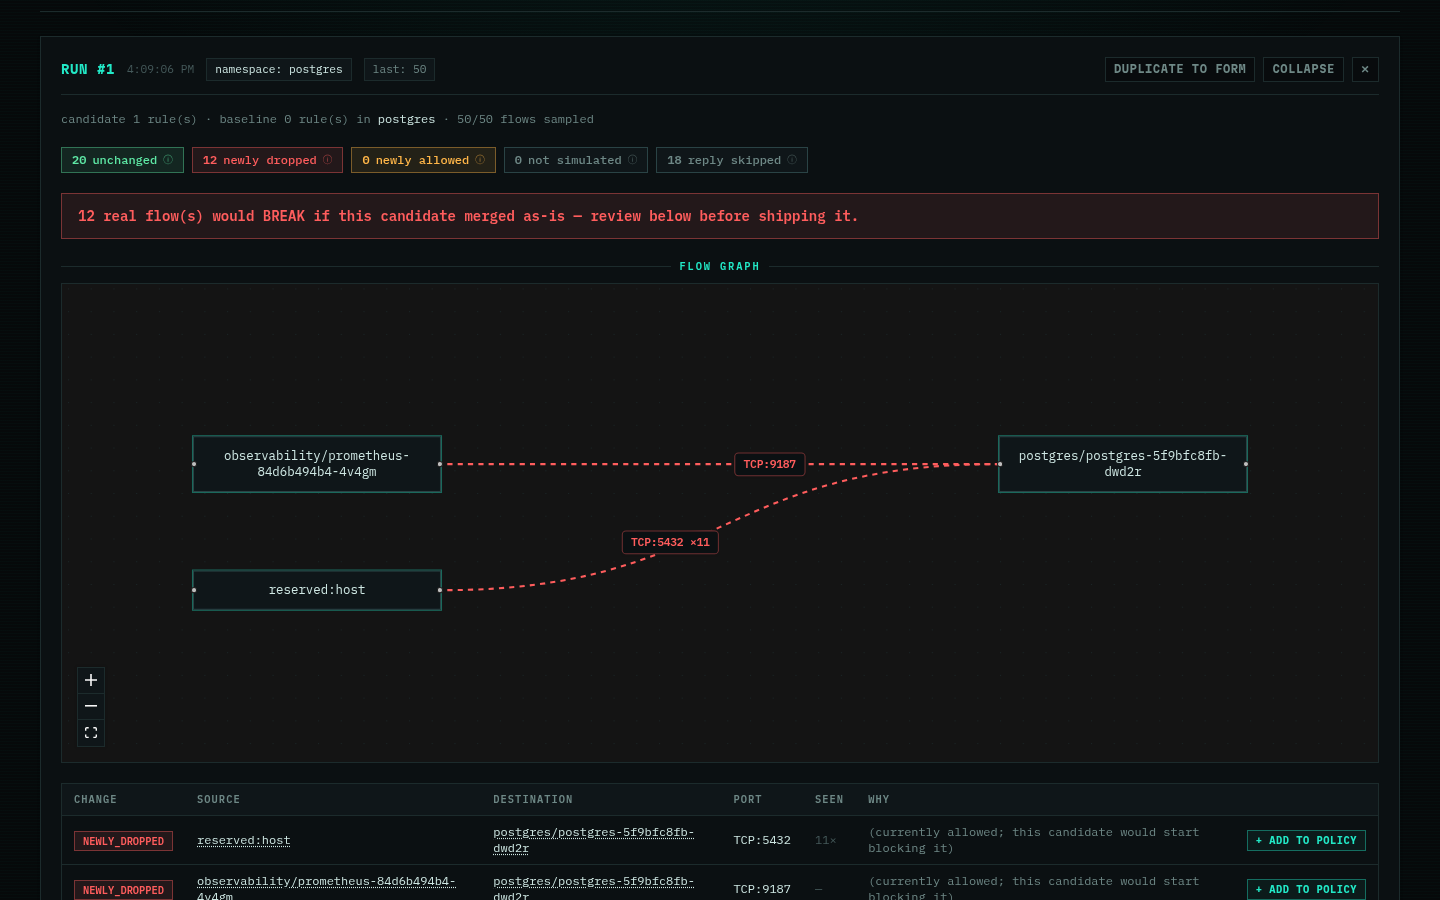This screenshot has height=900, width=1440.
Task: Click the Duplicate to Form button
Action: [1180, 69]
